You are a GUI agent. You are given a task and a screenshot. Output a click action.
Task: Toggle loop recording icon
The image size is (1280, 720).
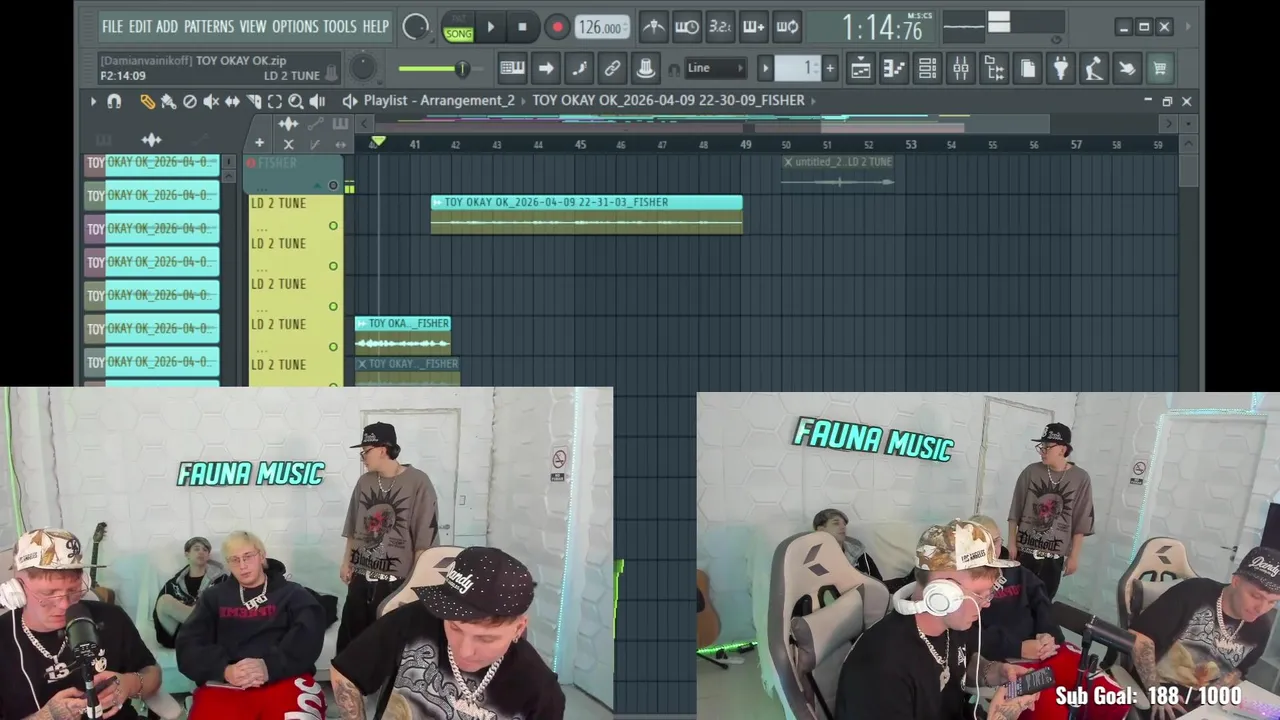(x=787, y=27)
